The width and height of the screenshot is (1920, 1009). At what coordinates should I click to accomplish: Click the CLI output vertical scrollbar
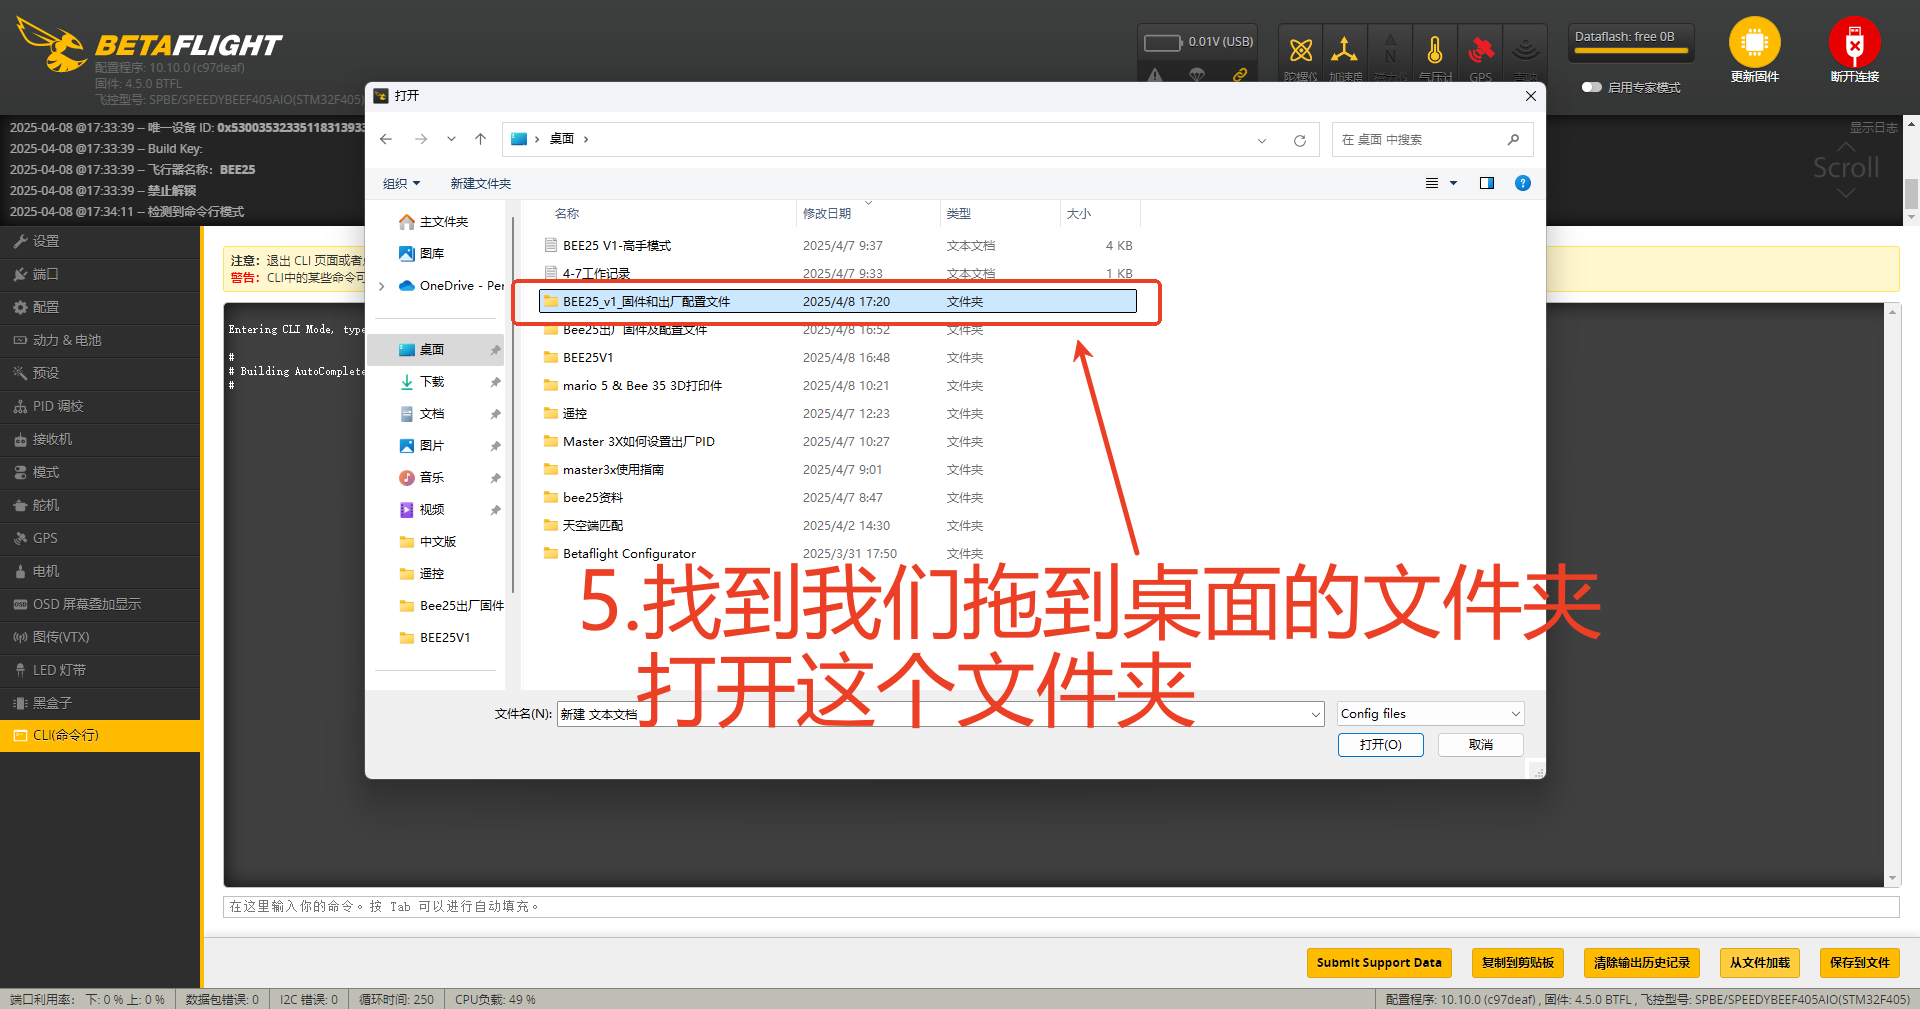click(1892, 594)
